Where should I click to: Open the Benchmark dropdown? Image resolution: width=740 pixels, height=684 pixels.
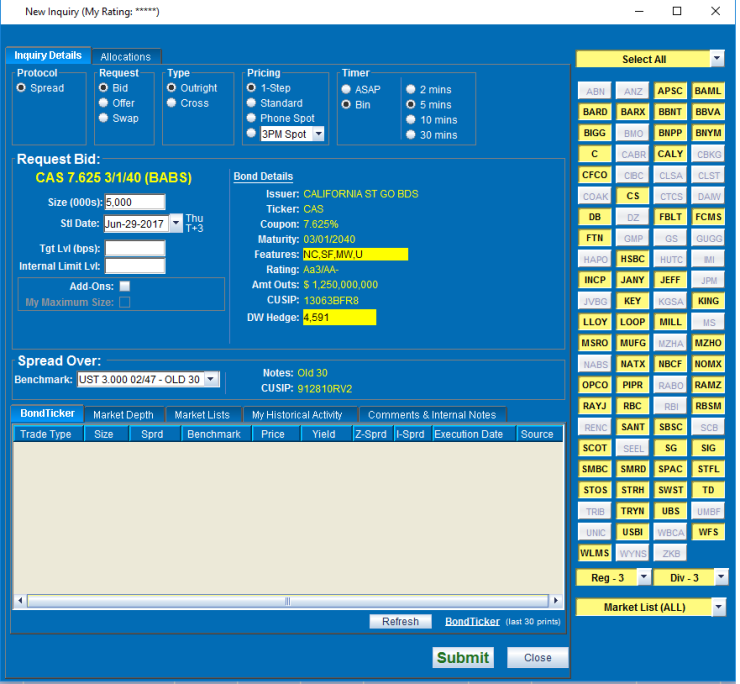(210, 380)
